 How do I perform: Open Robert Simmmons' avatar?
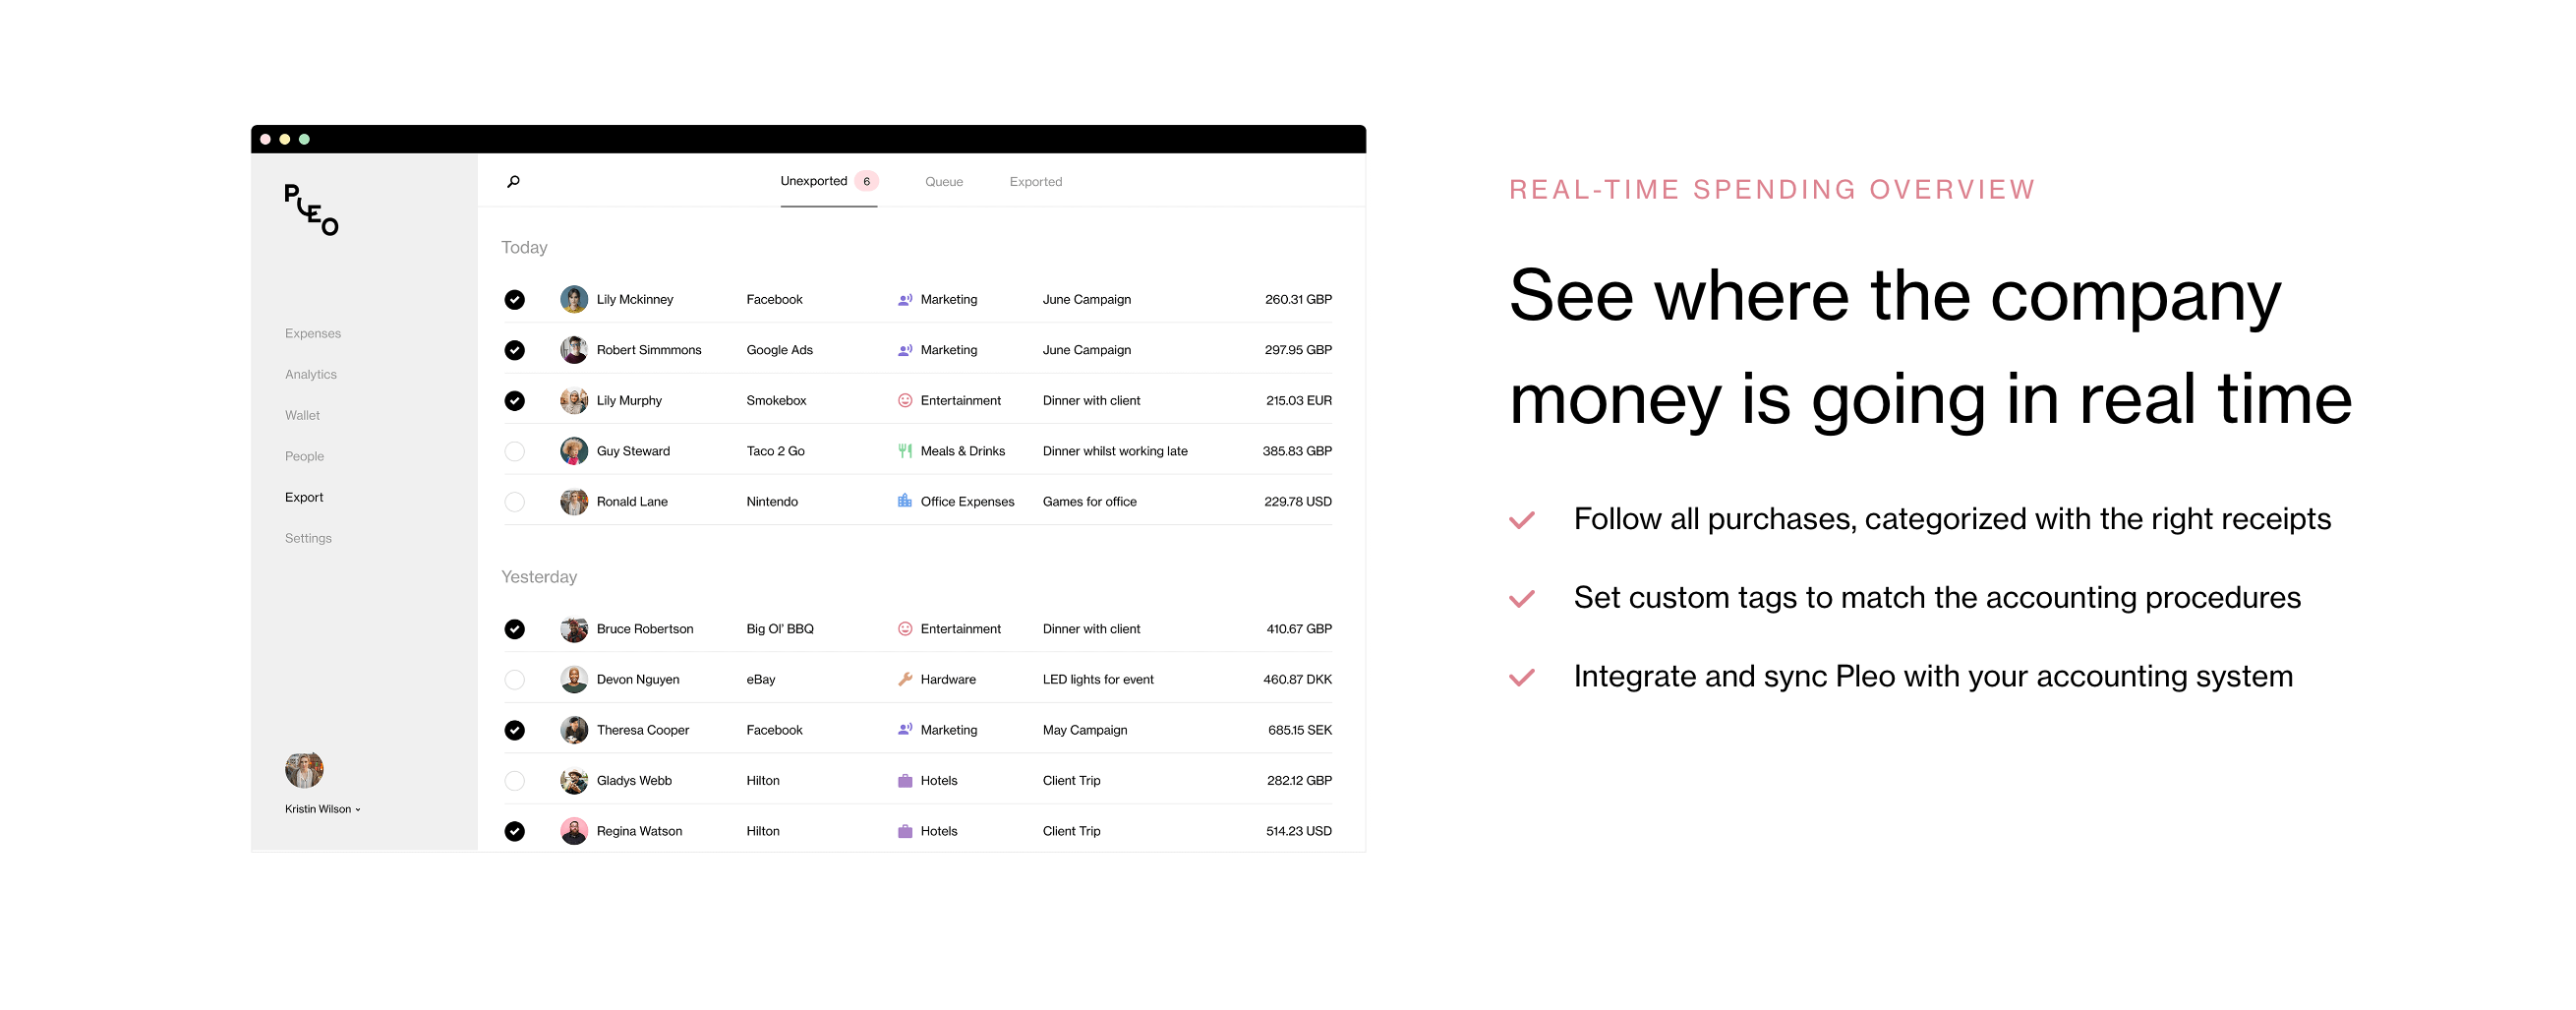(574, 350)
